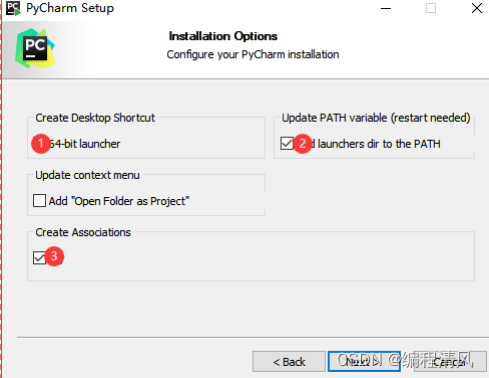Click the "Installation Options" heading text
489x378 pixels.
coord(223,36)
